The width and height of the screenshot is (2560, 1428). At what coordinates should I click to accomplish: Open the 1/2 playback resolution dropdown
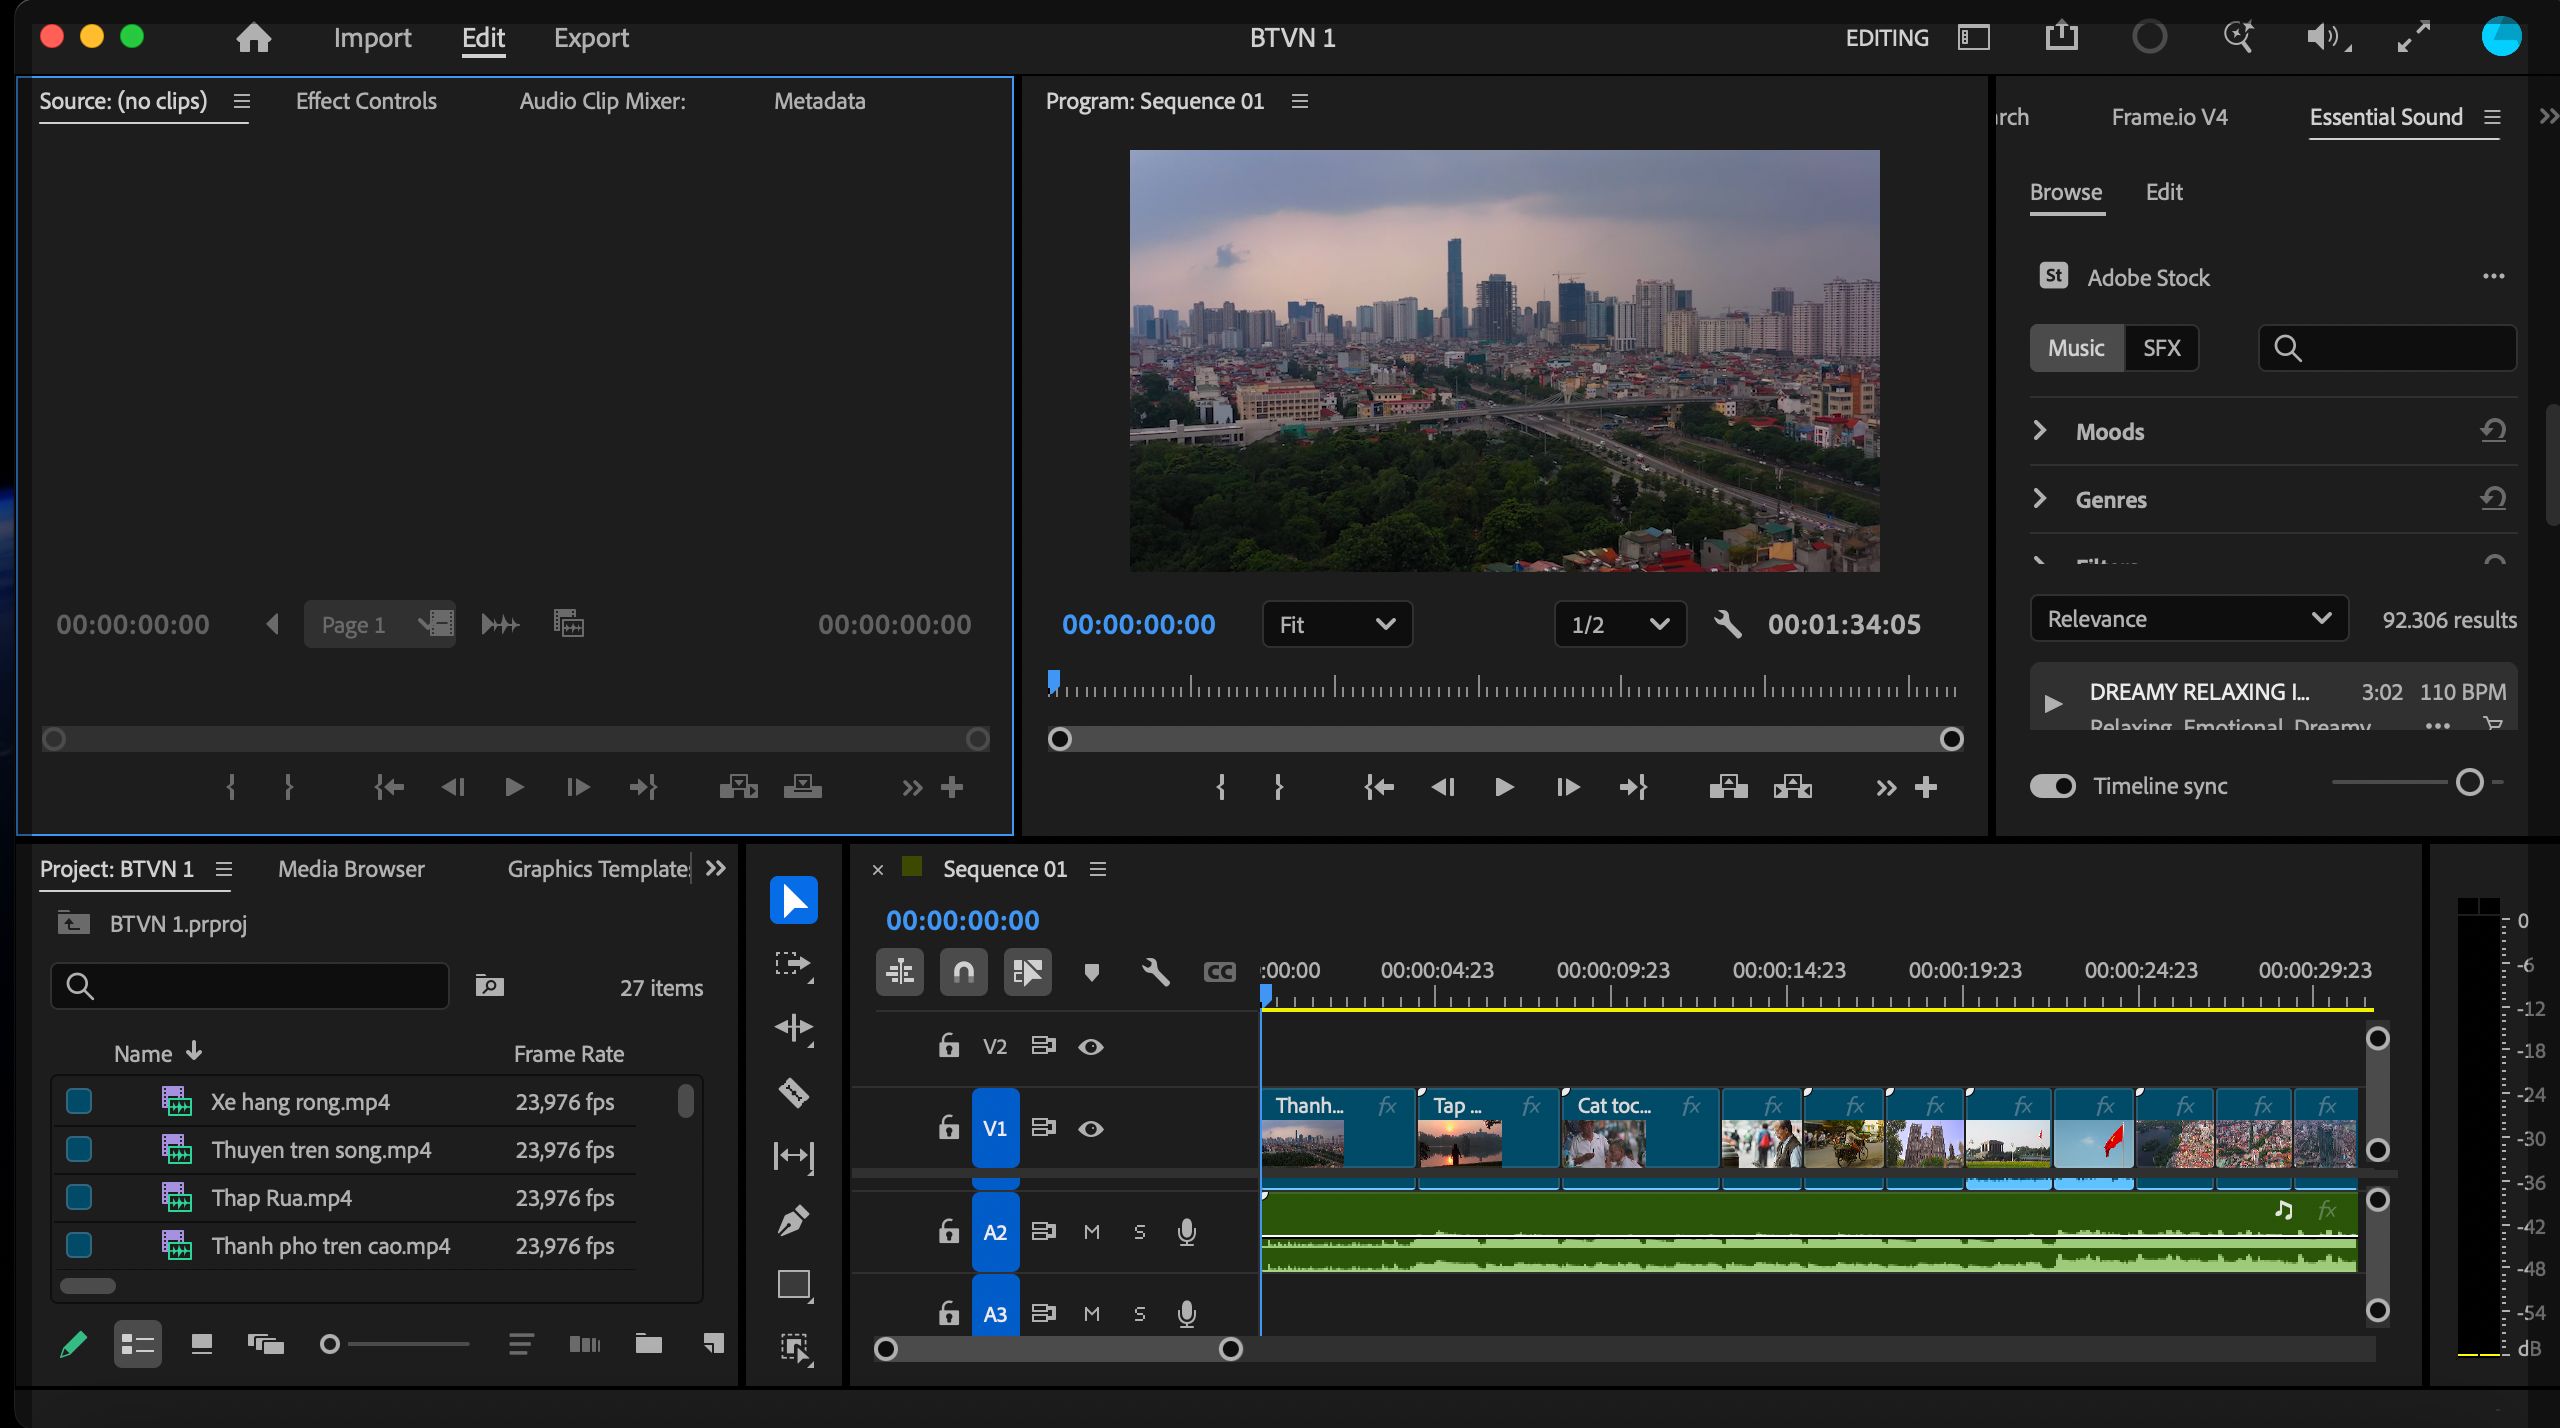(x=1620, y=624)
